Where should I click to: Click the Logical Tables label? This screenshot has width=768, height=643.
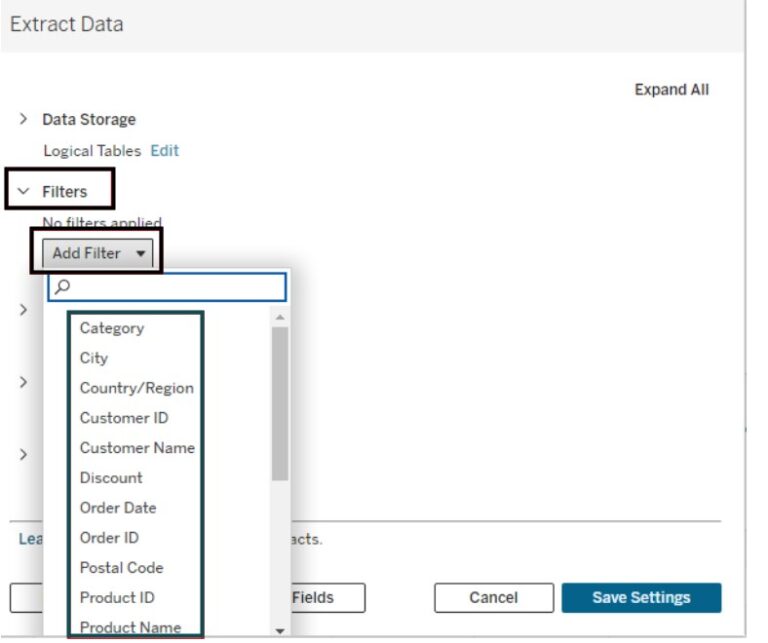coord(92,150)
